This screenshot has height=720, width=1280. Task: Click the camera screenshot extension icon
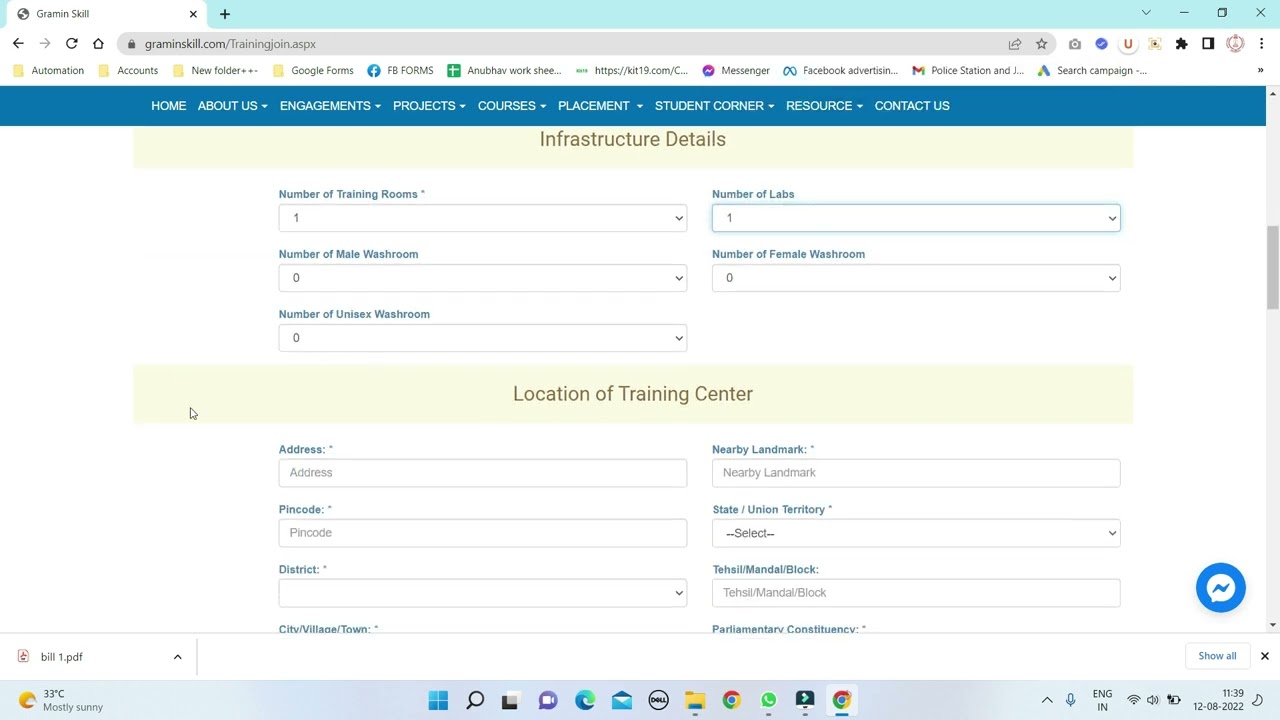(1075, 44)
